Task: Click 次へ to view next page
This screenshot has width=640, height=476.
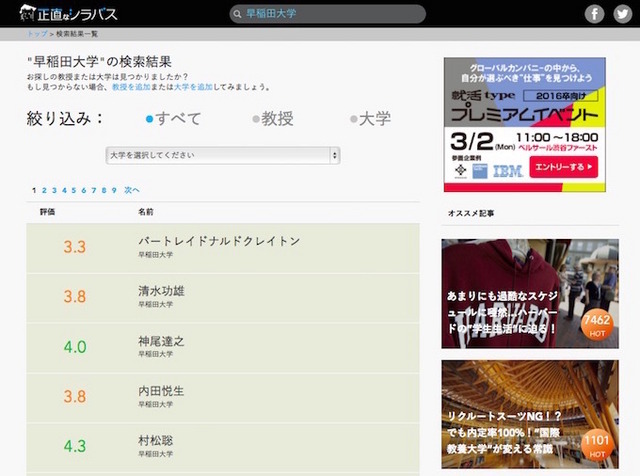Action: 132,190
